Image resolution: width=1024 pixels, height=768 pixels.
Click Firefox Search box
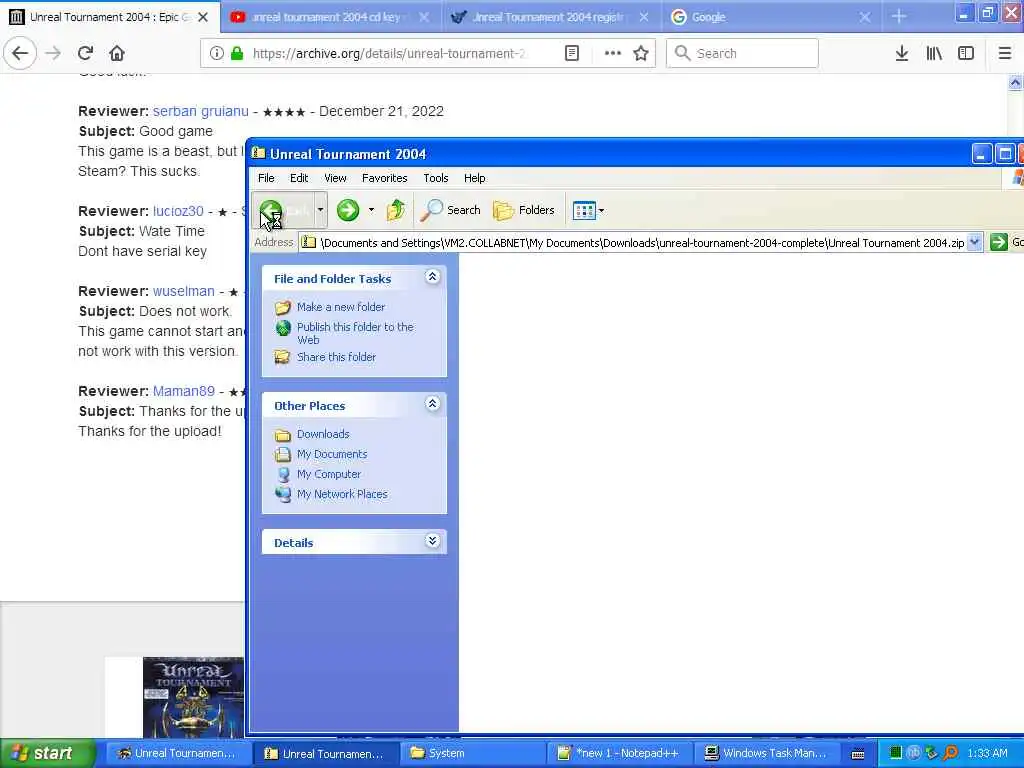point(742,54)
